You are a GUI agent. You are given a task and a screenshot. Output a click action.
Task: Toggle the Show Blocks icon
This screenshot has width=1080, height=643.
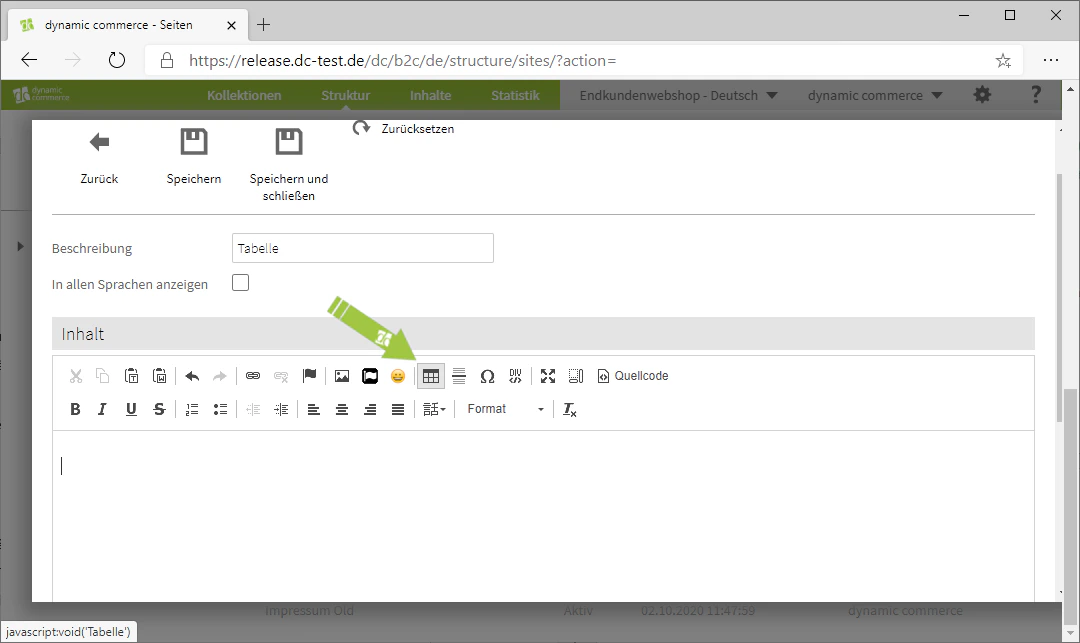(x=576, y=376)
